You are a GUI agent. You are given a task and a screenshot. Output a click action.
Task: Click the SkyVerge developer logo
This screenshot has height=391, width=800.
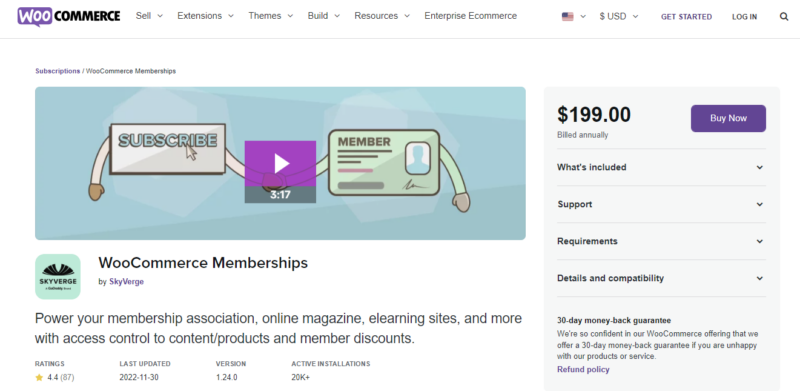point(58,276)
